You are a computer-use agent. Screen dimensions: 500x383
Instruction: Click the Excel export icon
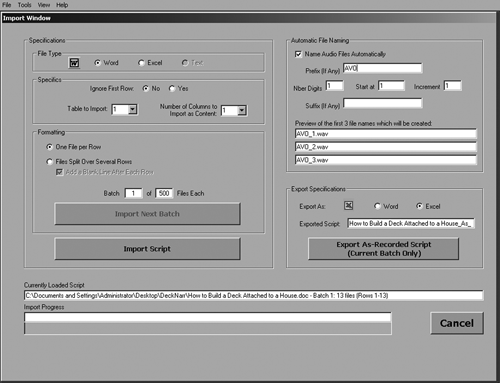pyautogui.click(x=348, y=206)
